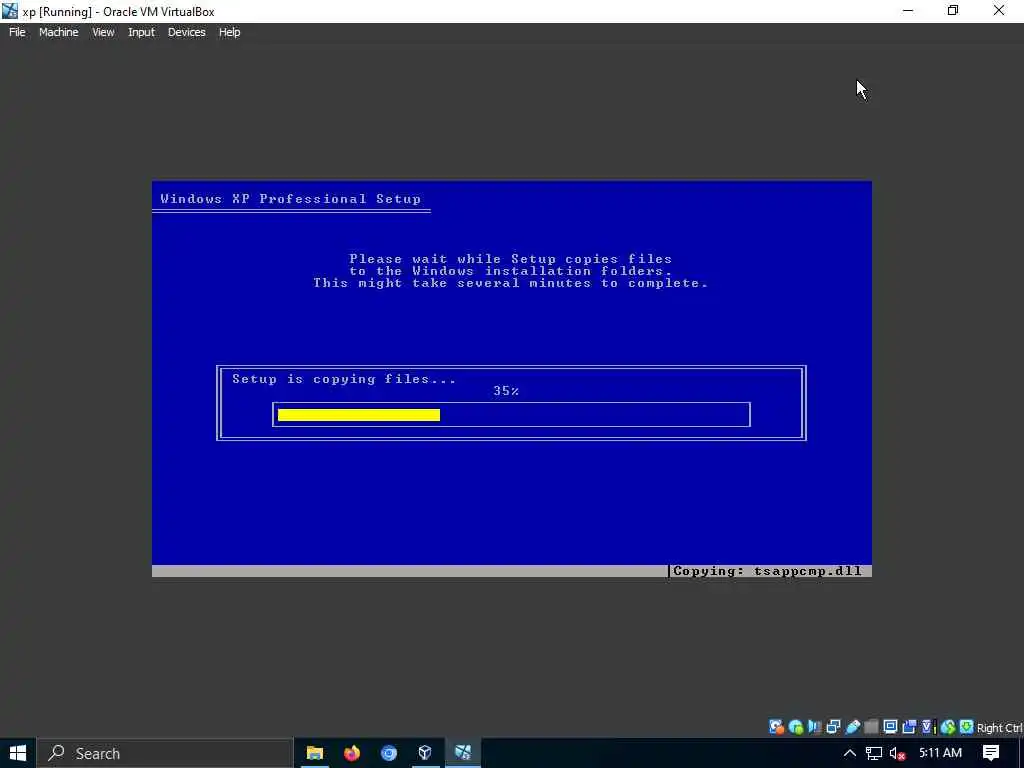Click the yellow file copy progress bar
Viewport: 1024px width, 768px height.
coord(359,415)
